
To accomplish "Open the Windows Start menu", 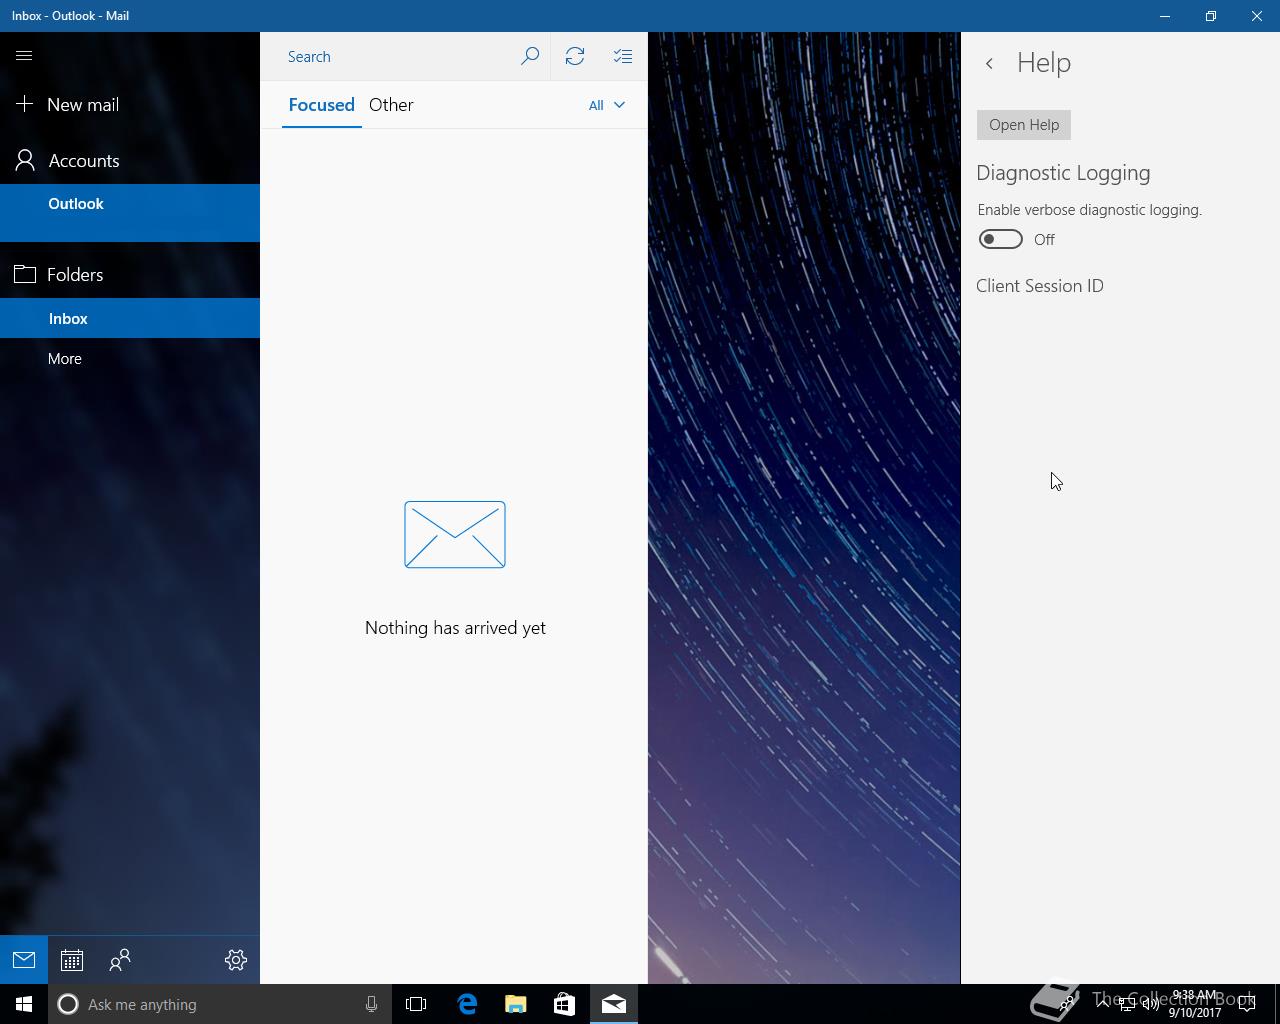I will (x=24, y=1004).
